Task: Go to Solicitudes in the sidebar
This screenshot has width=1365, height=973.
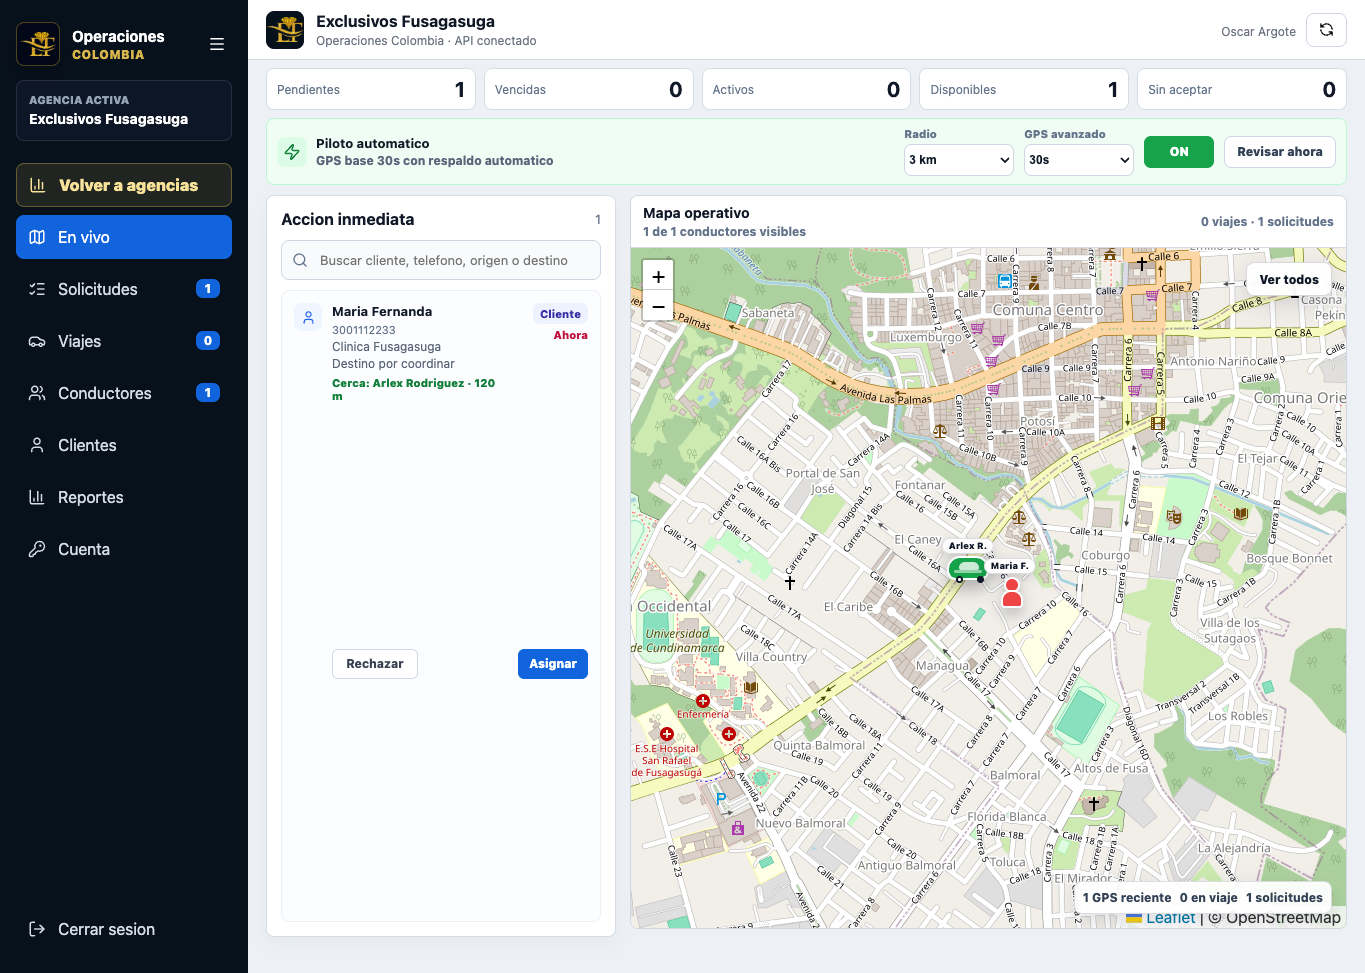Action: point(124,289)
